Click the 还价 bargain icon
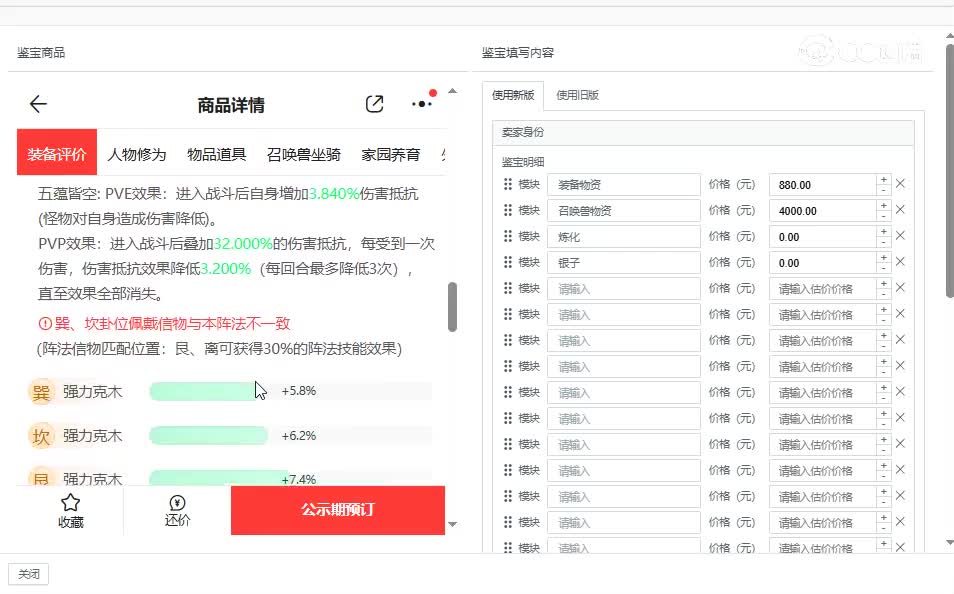 coord(177,503)
